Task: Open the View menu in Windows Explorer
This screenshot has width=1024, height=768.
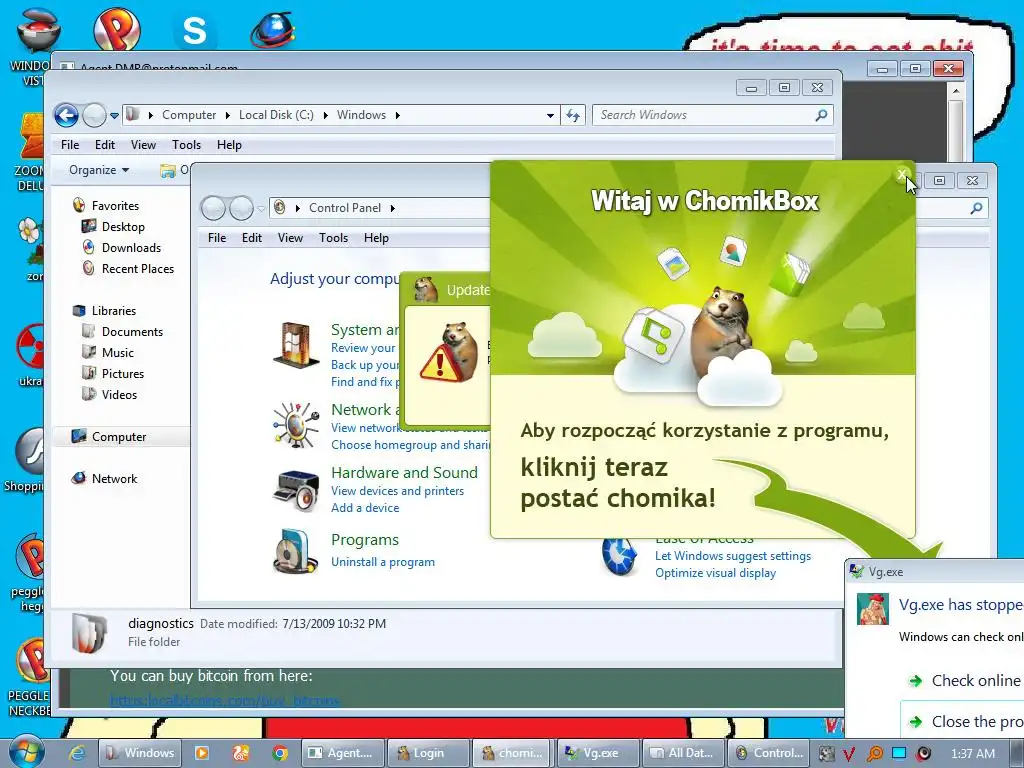Action: pyautogui.click(x=143, y=145)
